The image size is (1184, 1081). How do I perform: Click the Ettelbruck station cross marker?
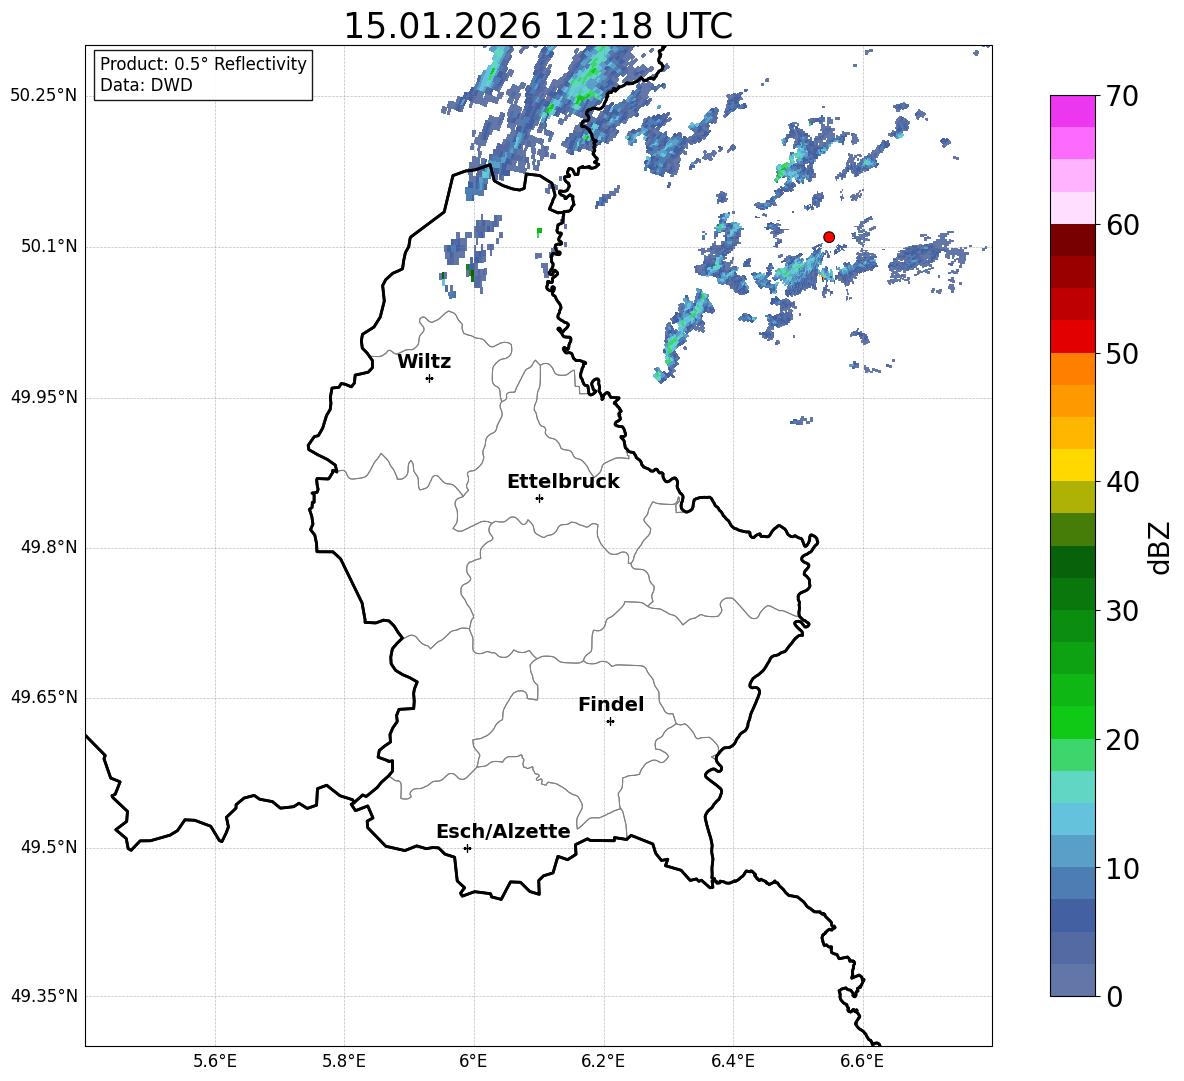539,498
